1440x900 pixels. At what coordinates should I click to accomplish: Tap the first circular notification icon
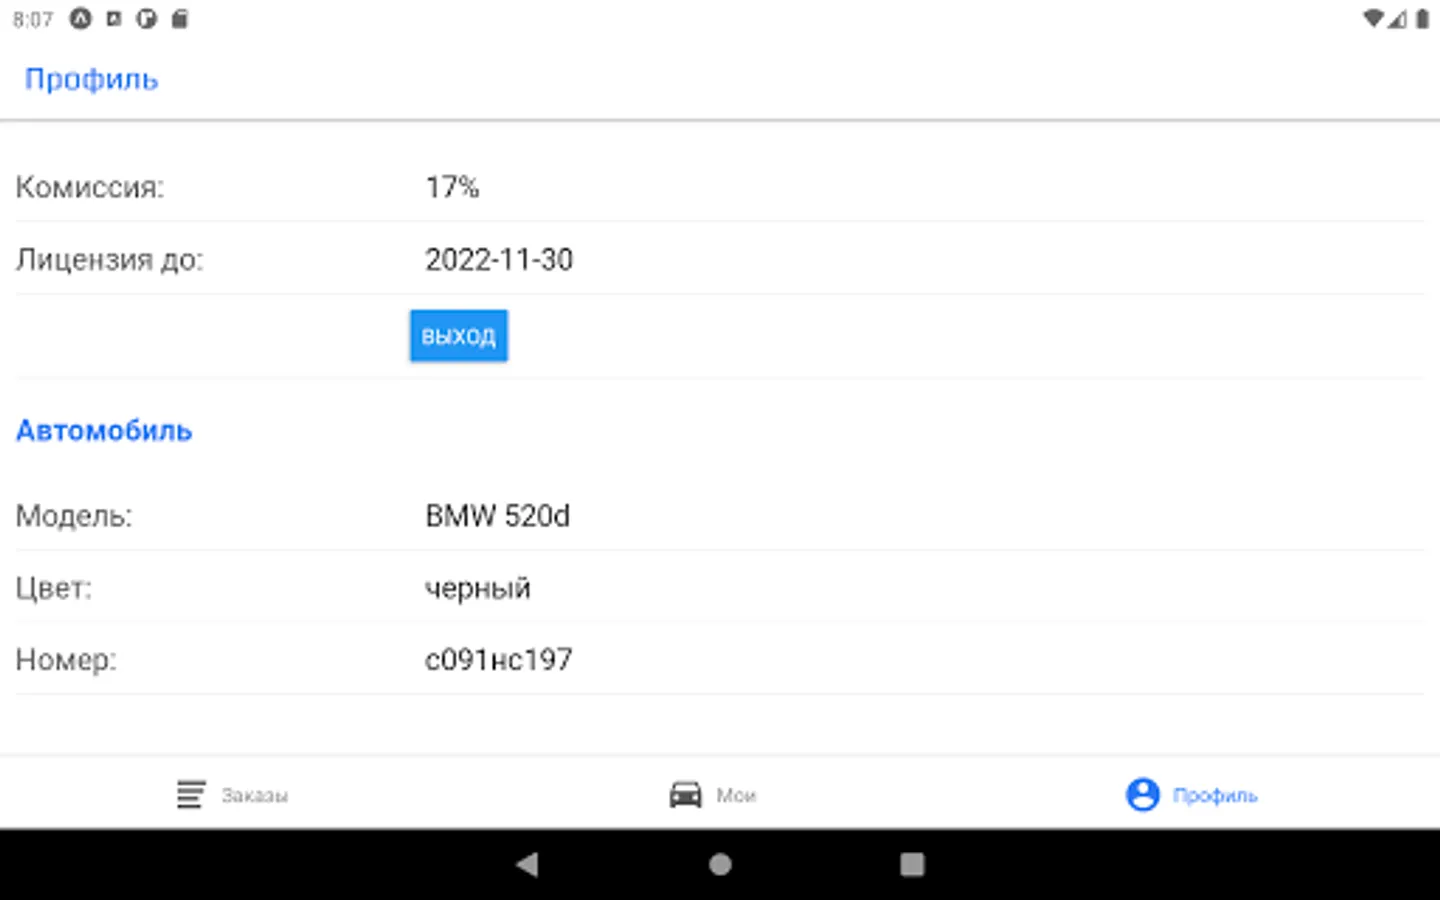click(x=80, y=18)
